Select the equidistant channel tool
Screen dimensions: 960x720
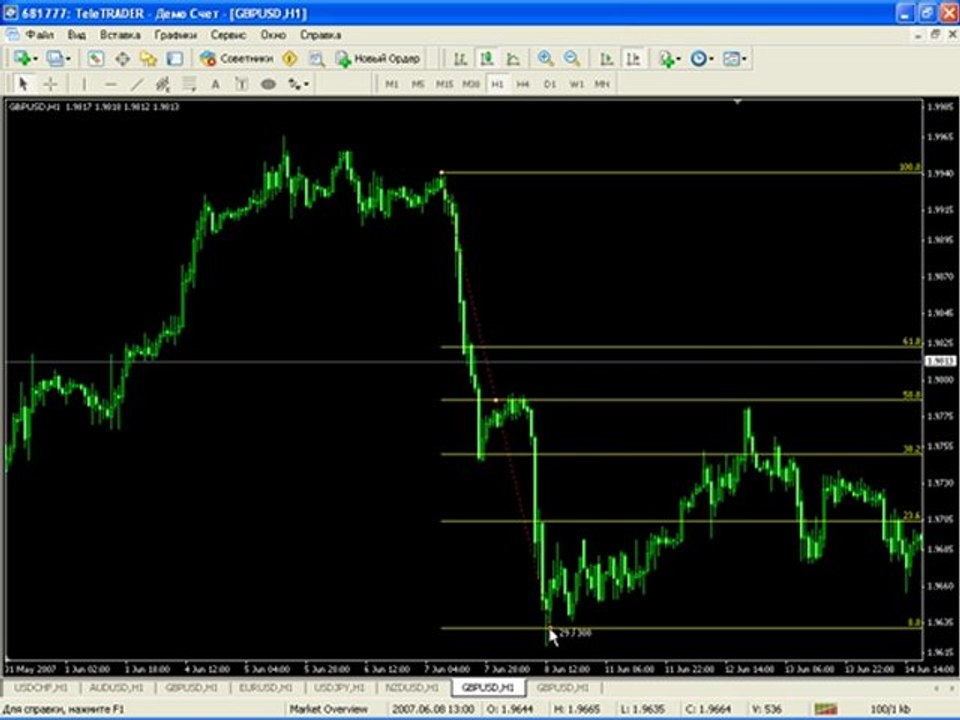(x=163, y=84)
